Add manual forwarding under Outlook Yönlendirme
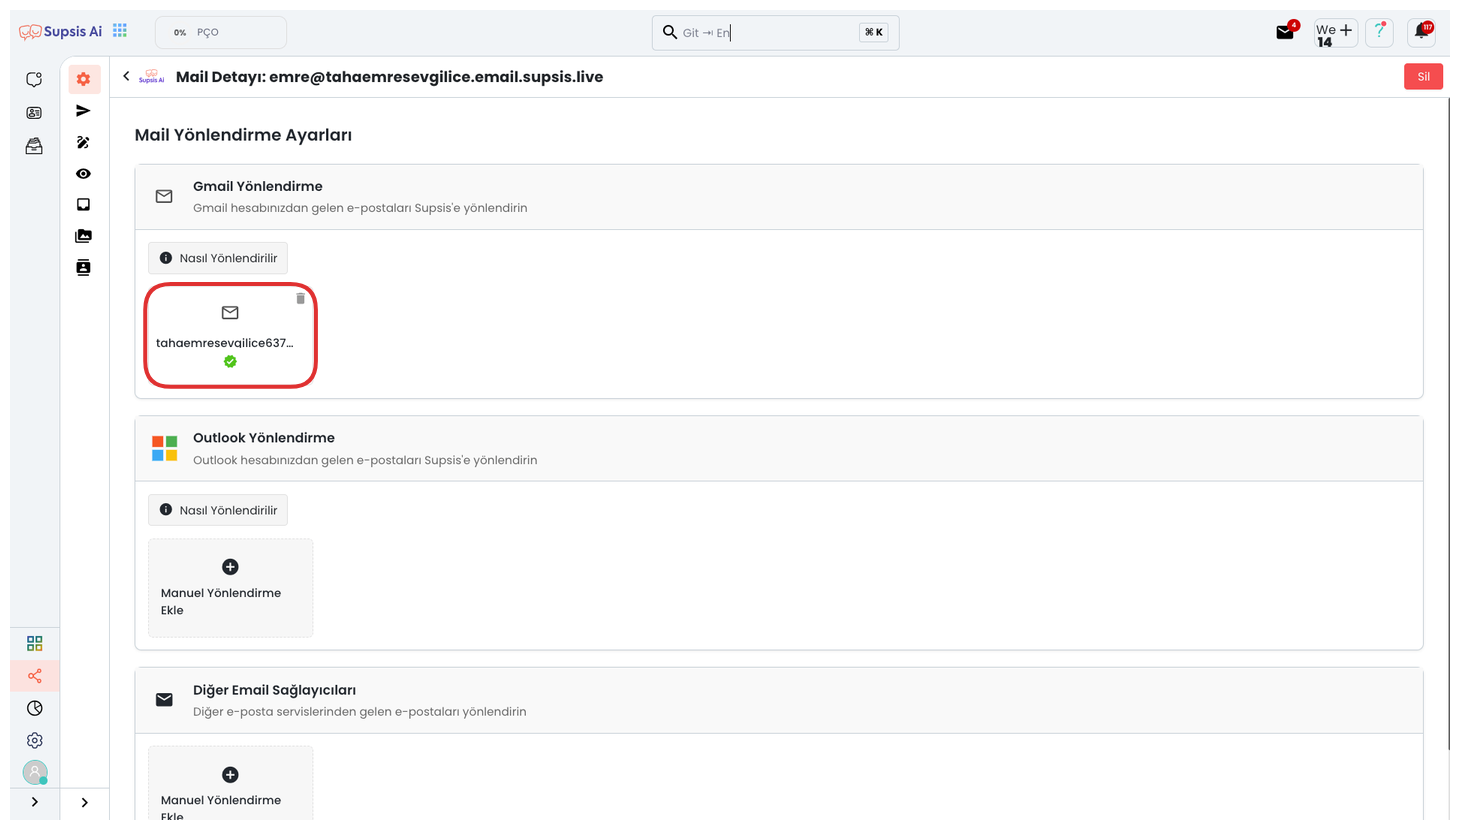Screen dimensions: 1460x830 [230, 588]
